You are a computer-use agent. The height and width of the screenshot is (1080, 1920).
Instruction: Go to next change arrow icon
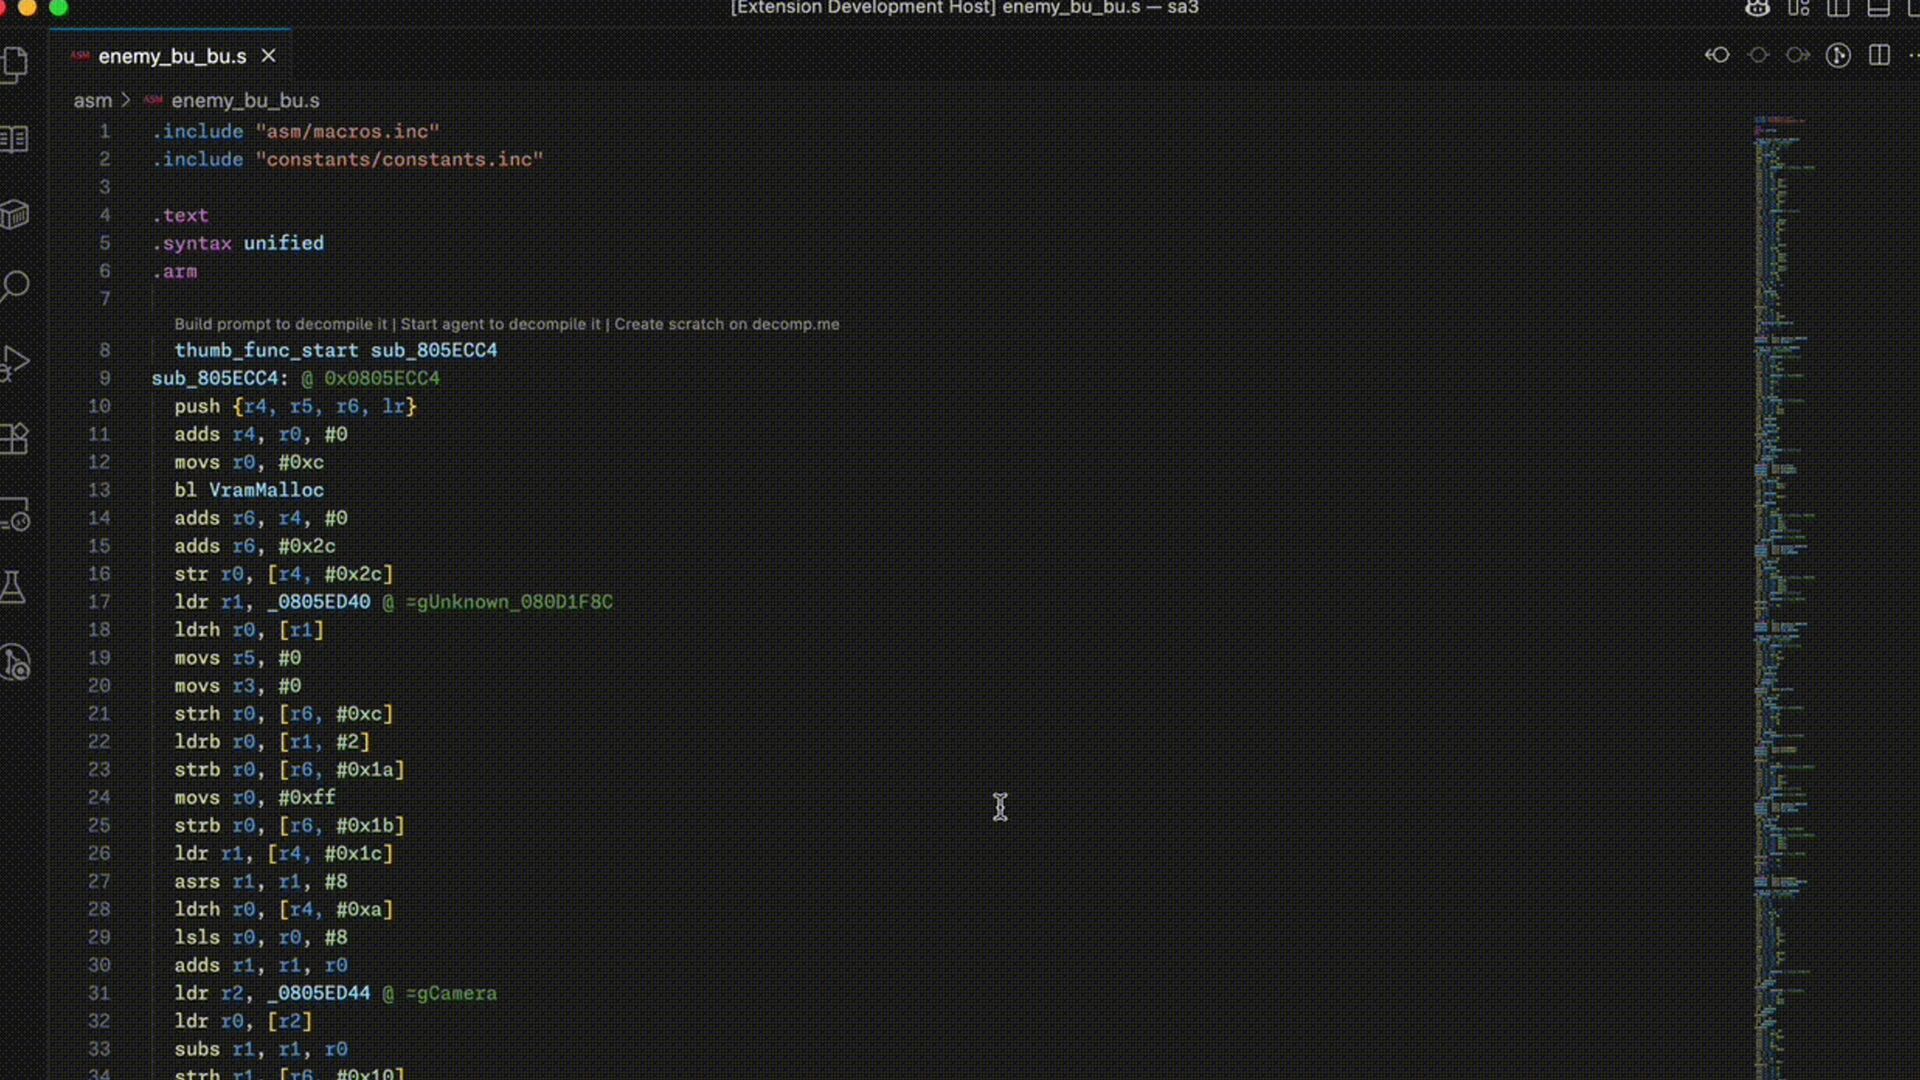[x=1798, y=56]
